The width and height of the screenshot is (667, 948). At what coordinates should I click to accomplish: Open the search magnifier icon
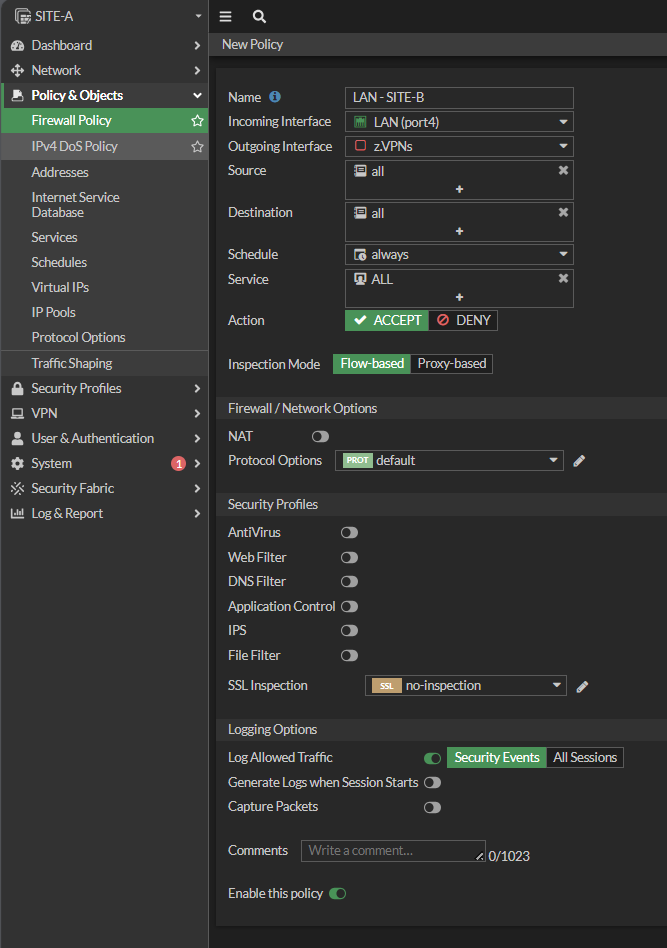(259, 17)
